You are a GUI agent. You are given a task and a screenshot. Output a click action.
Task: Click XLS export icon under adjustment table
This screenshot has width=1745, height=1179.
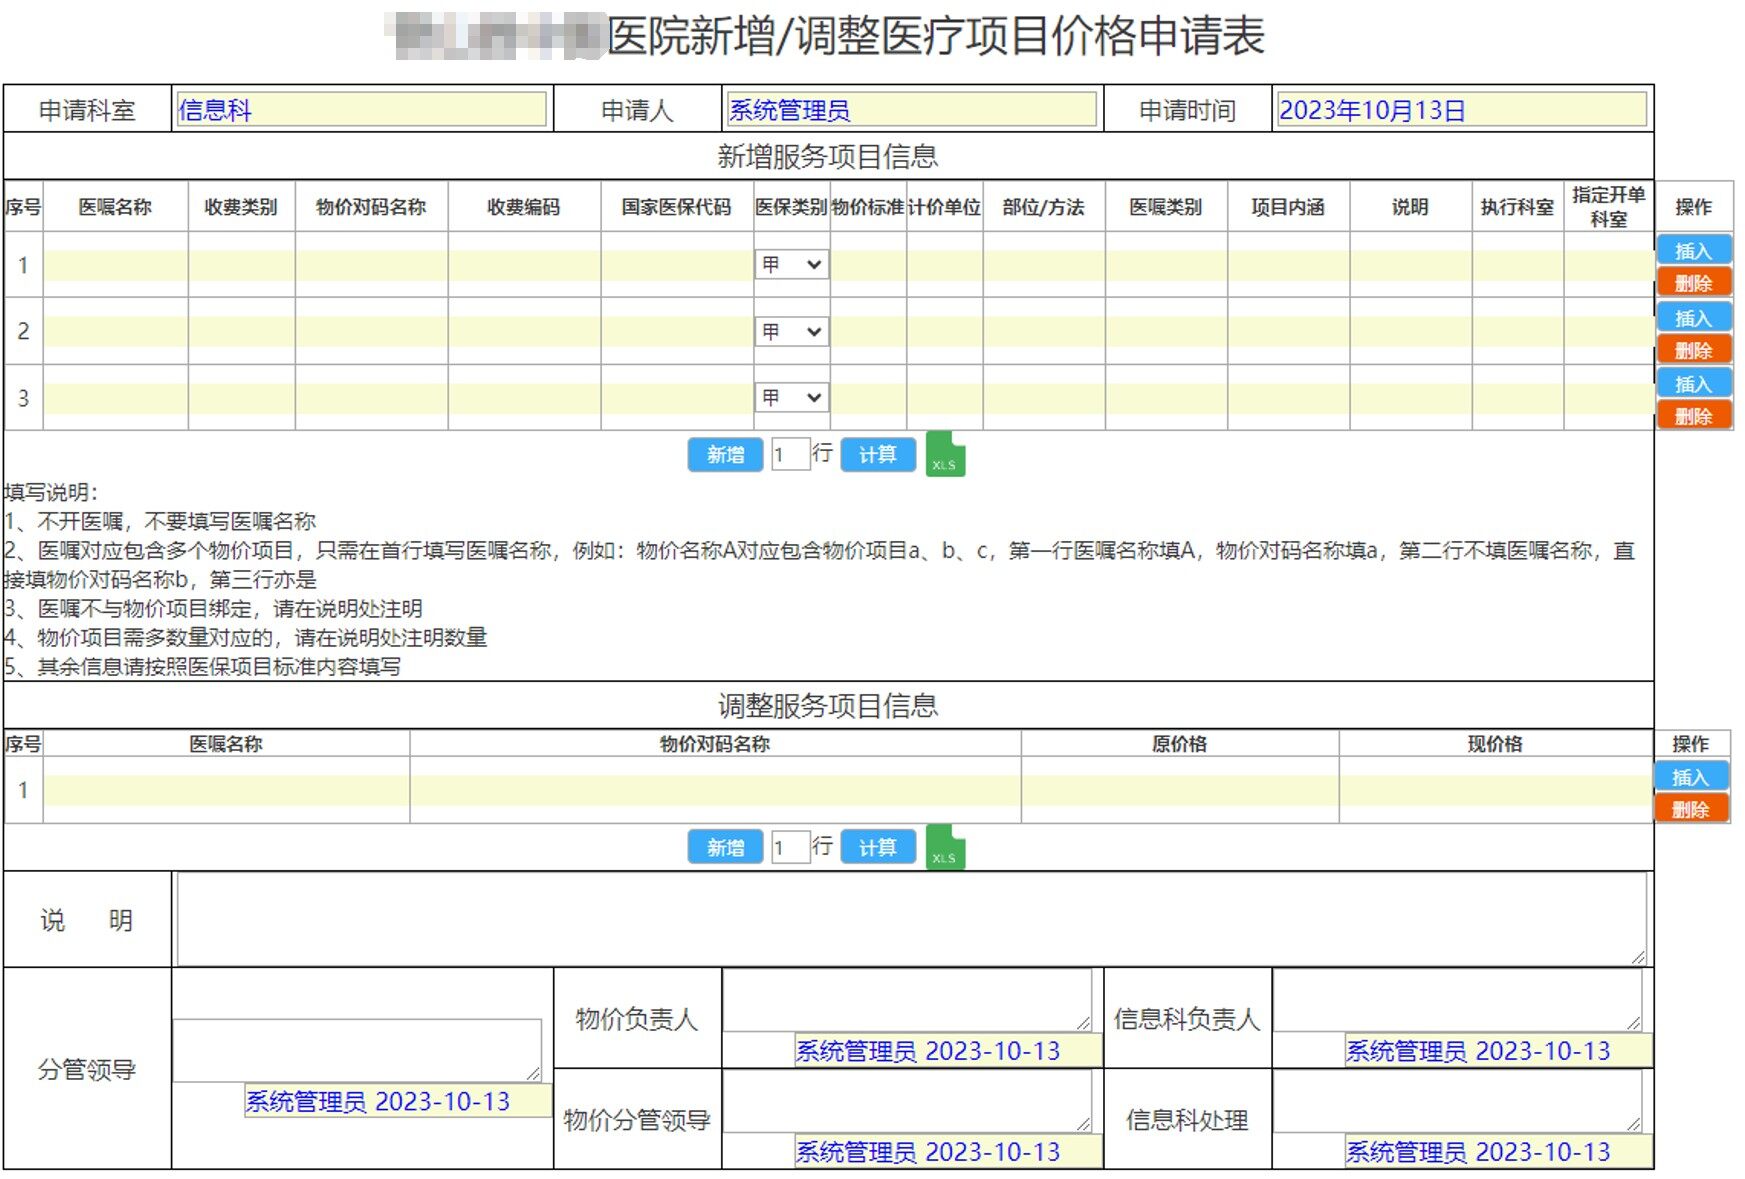(944, 848)
